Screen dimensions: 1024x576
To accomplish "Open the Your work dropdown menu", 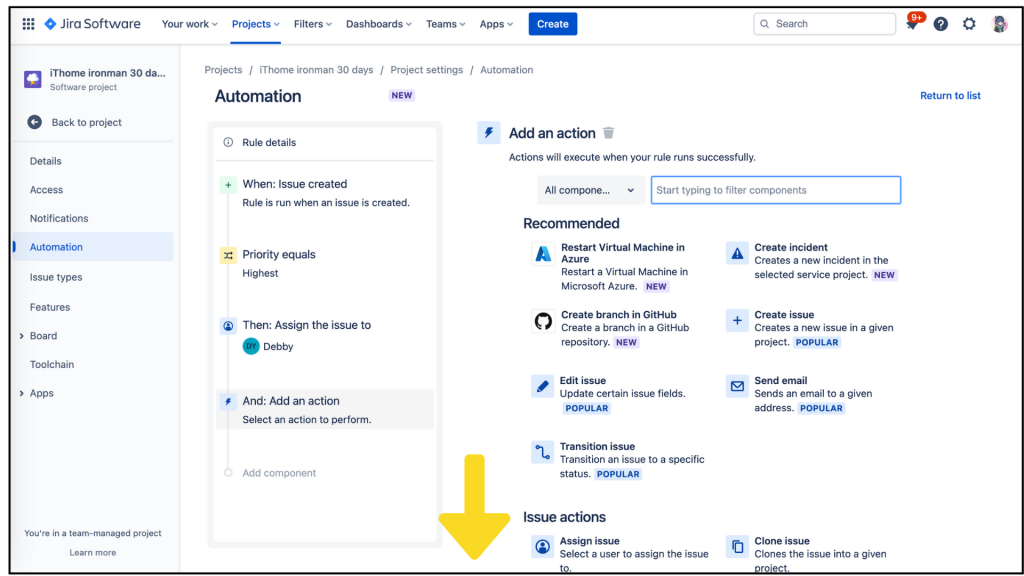I will (x=189, y=24).
